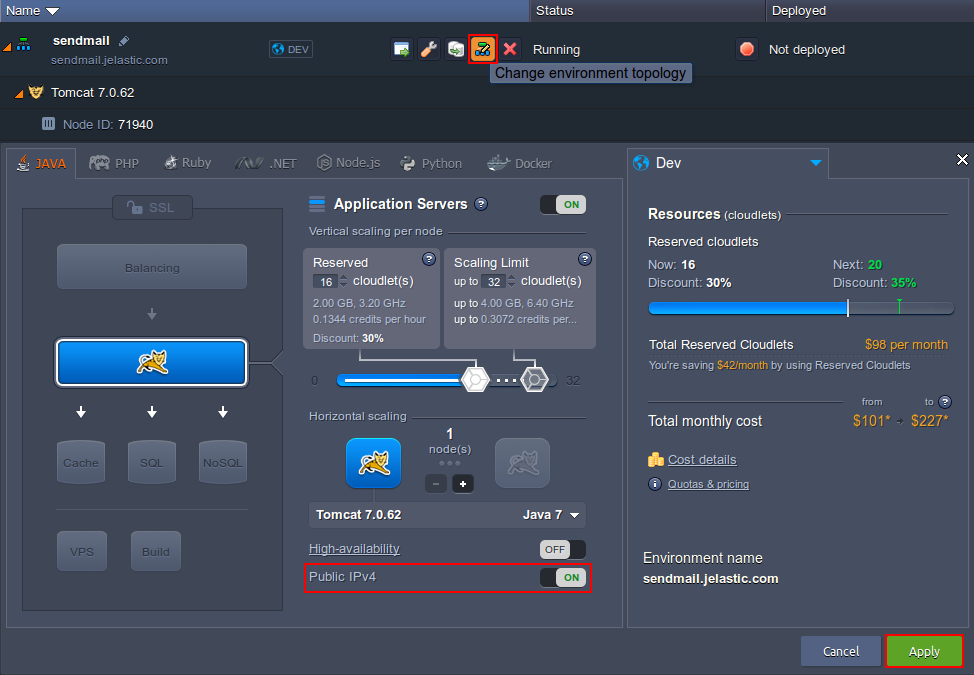
Task: Click Change environment topology icon
Action: click(x=483, y=49)
